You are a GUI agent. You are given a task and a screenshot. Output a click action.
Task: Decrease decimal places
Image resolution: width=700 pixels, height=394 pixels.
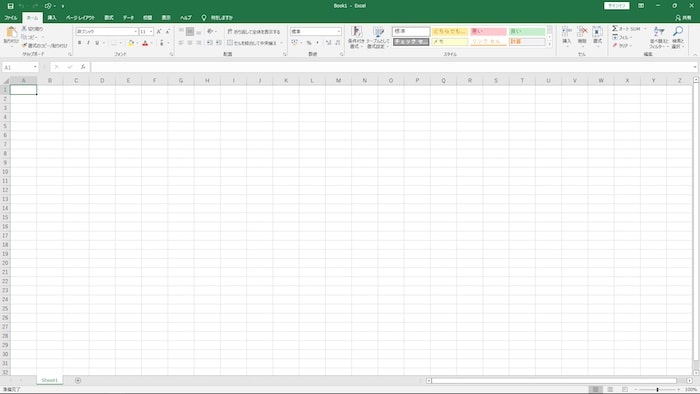[x=338, y=43]
